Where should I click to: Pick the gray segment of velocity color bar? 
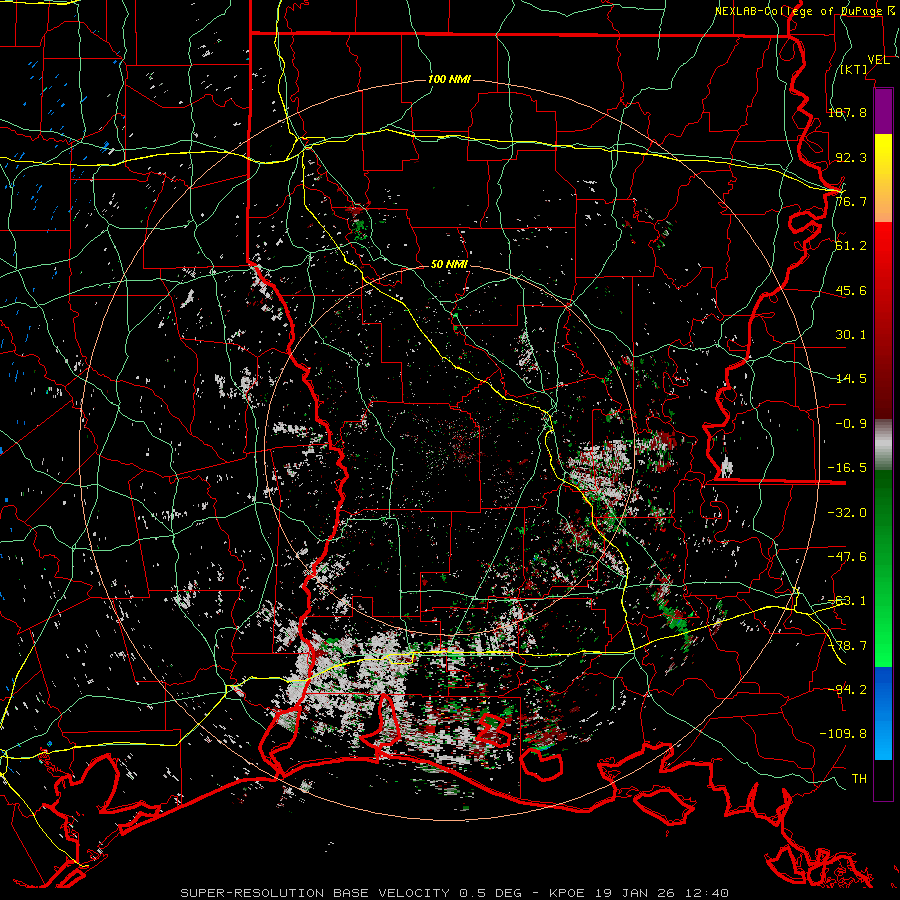pos(883,445)
